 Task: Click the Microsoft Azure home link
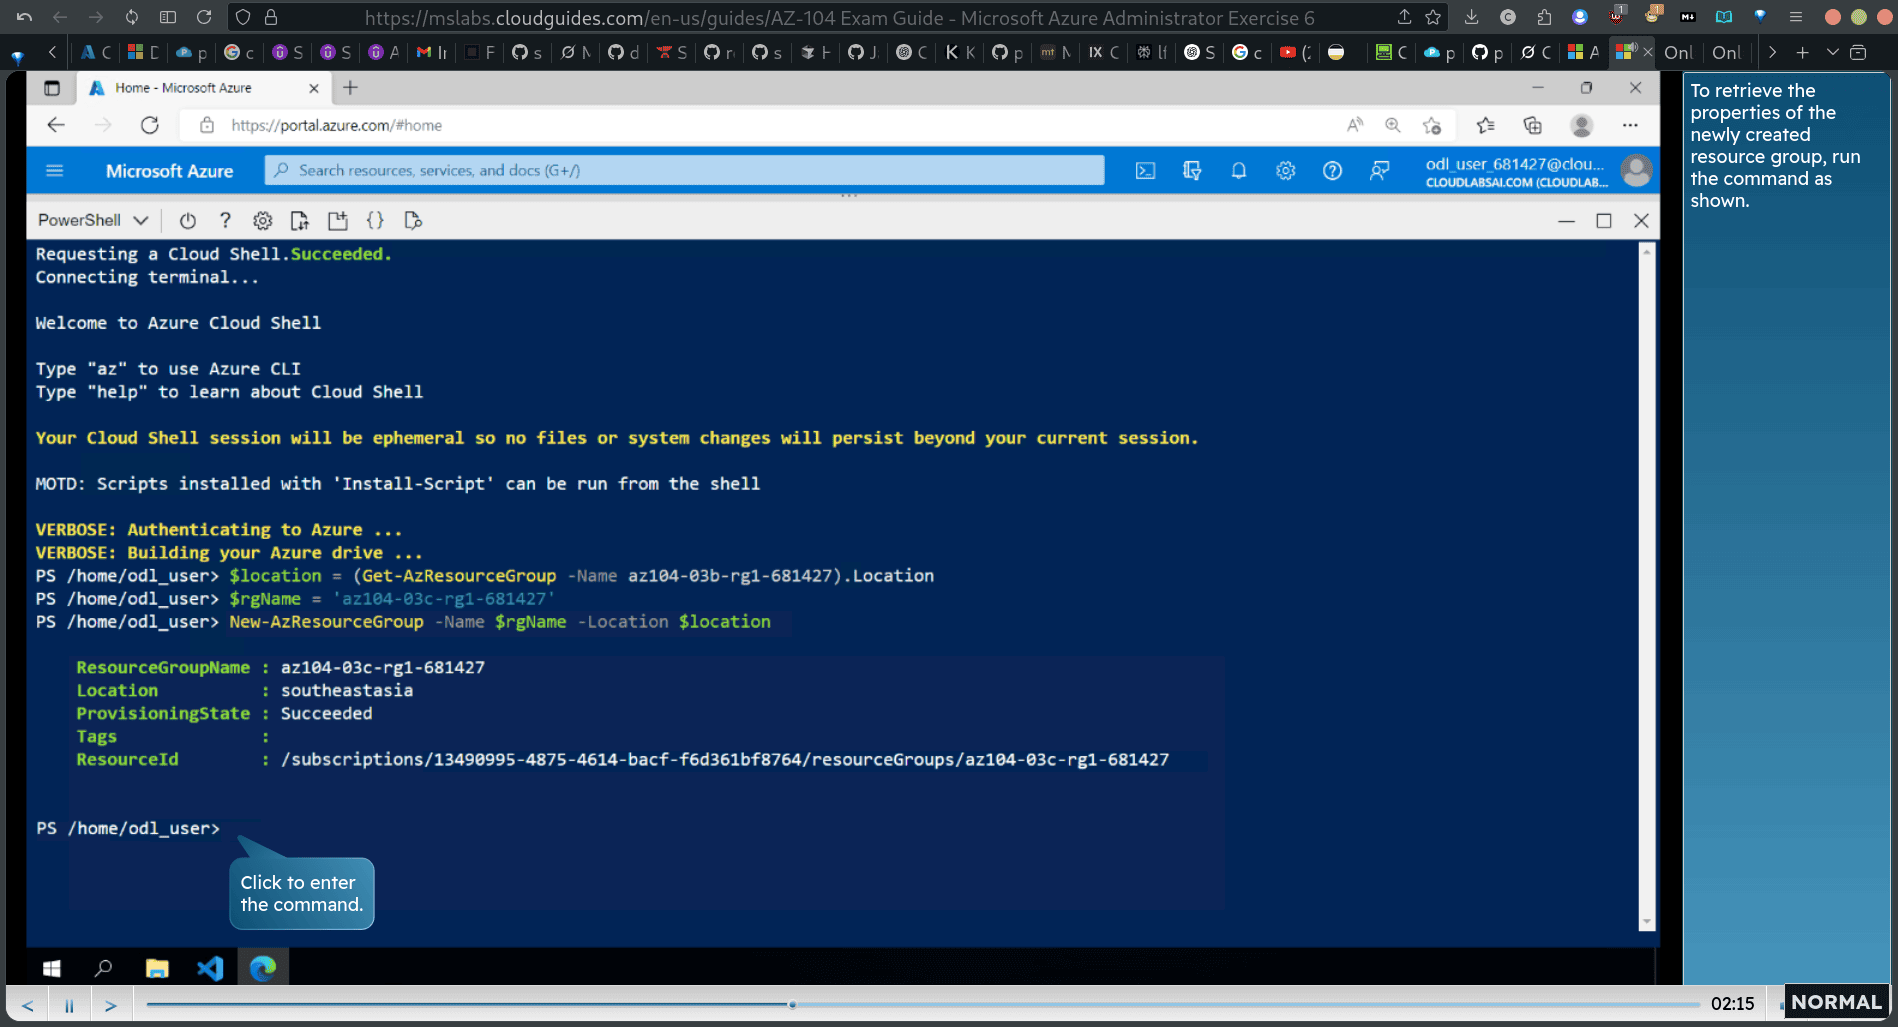click(169, 171)
